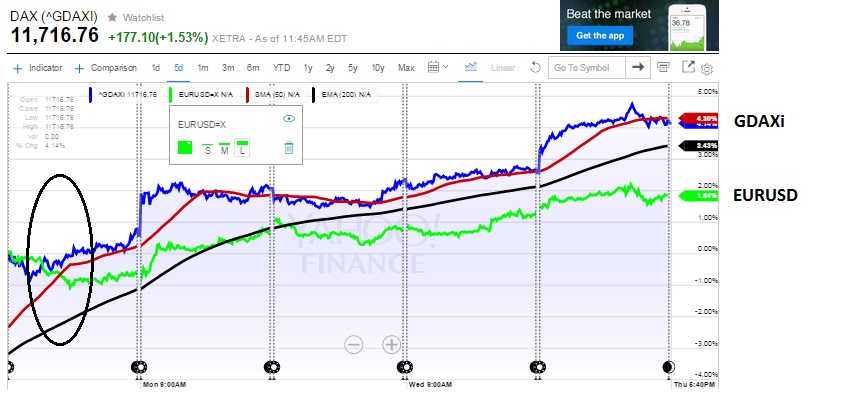
Task: Choose small line thickness S
Action: [x=208, y=149]
